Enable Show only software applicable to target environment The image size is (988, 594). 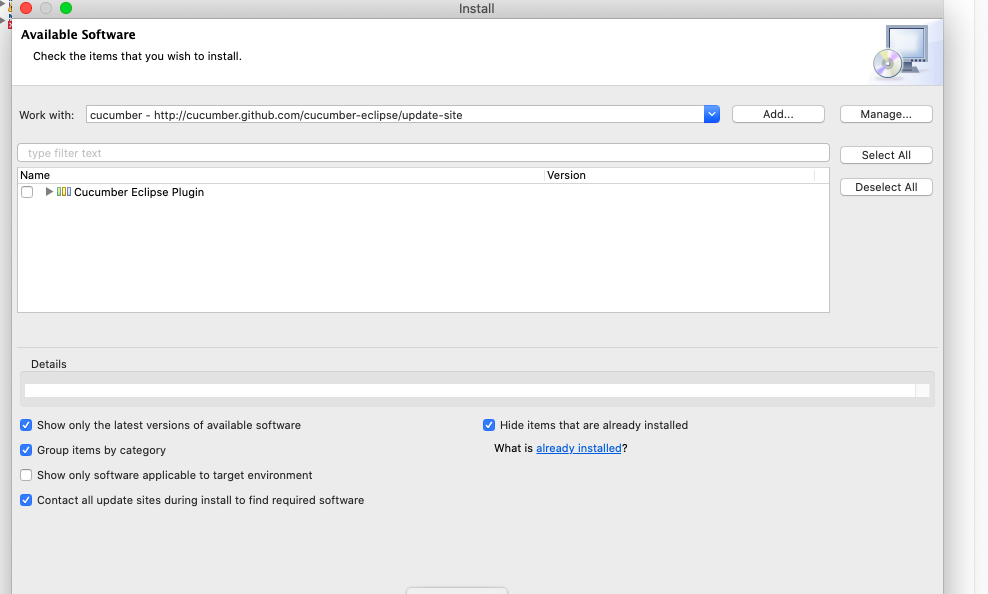pos(26,475)
